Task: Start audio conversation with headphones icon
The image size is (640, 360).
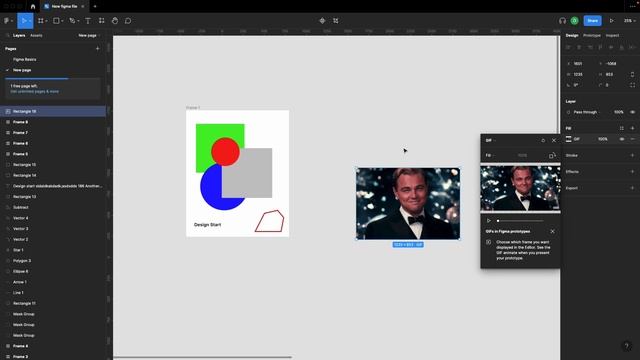Action: [562, 21]
